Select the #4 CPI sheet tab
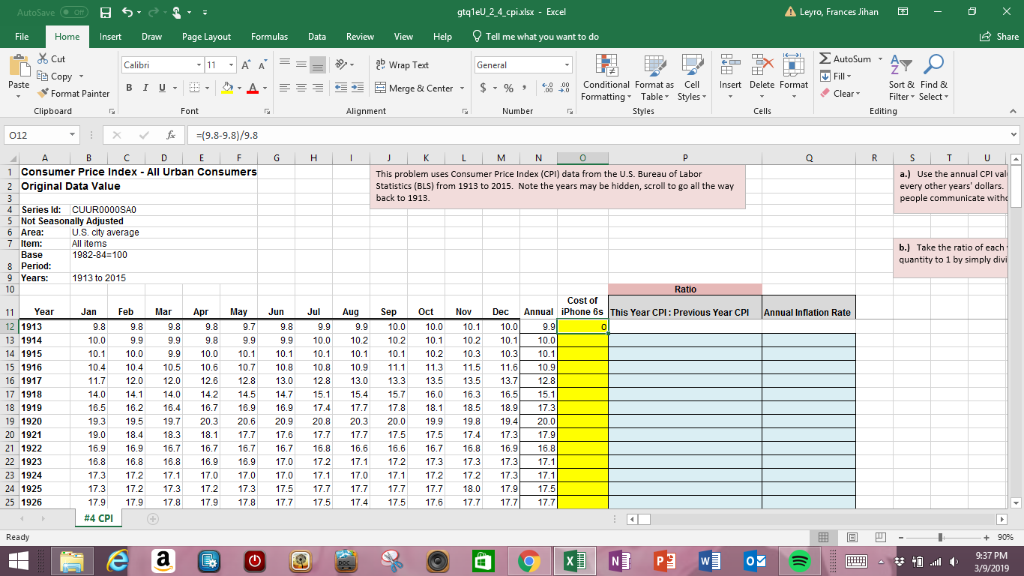Image resolution: width=1024 pixels, height=576 pixels. coord(98,519)
